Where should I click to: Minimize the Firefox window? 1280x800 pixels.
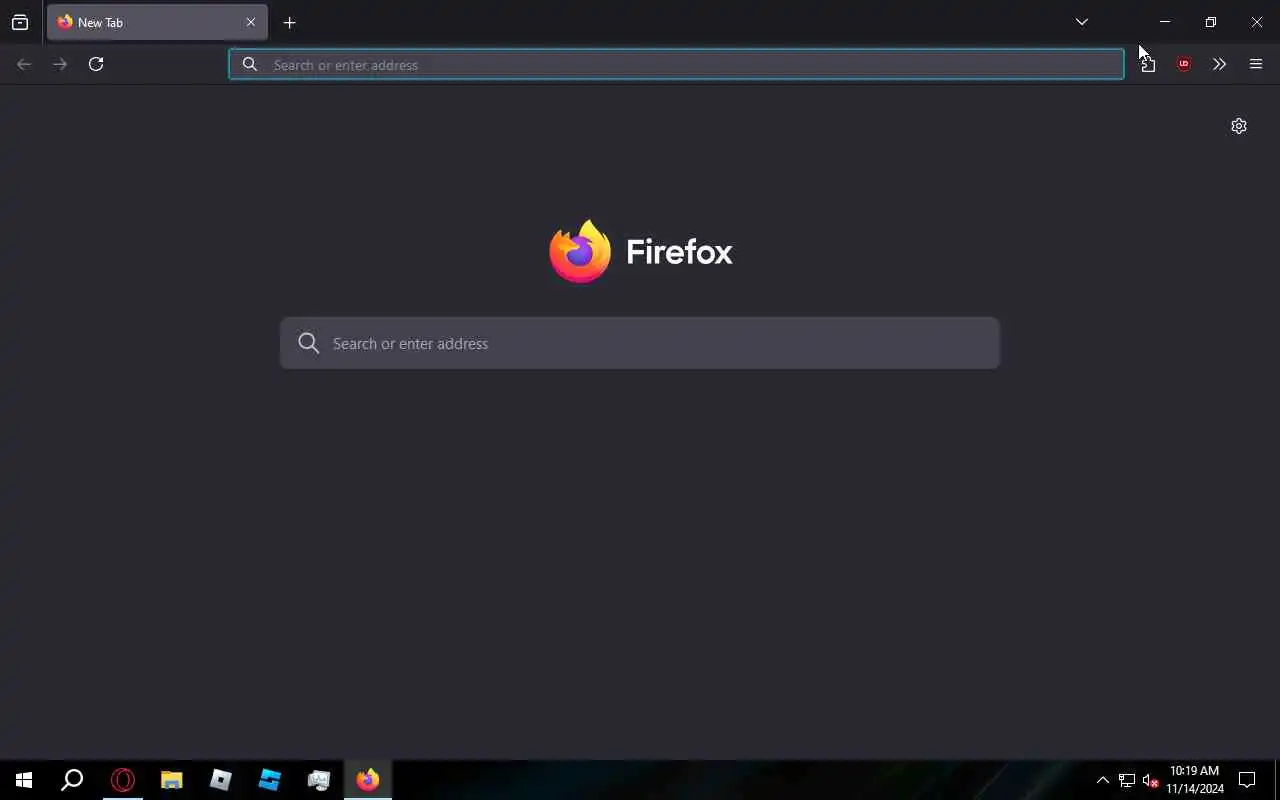(x=1165, y=22)
